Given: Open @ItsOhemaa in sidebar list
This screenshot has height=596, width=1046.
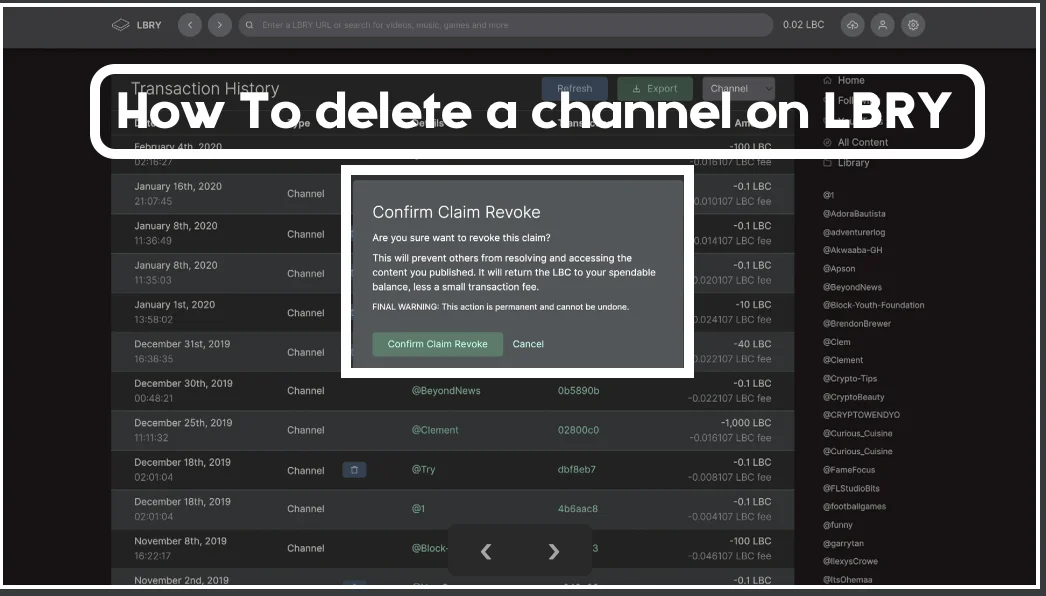Looking at the screenshot, I should pos(847,579).
